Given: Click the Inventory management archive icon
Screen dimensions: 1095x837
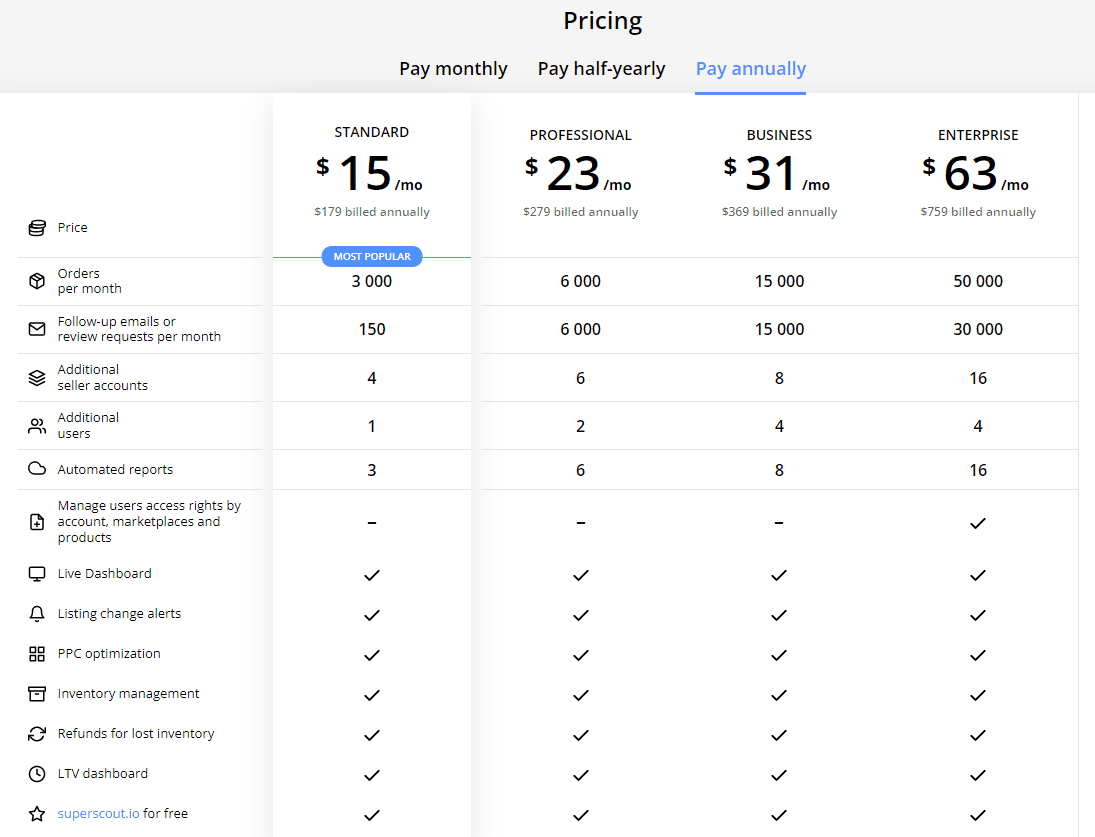Looking at the screenshot, I should (37, 694).
